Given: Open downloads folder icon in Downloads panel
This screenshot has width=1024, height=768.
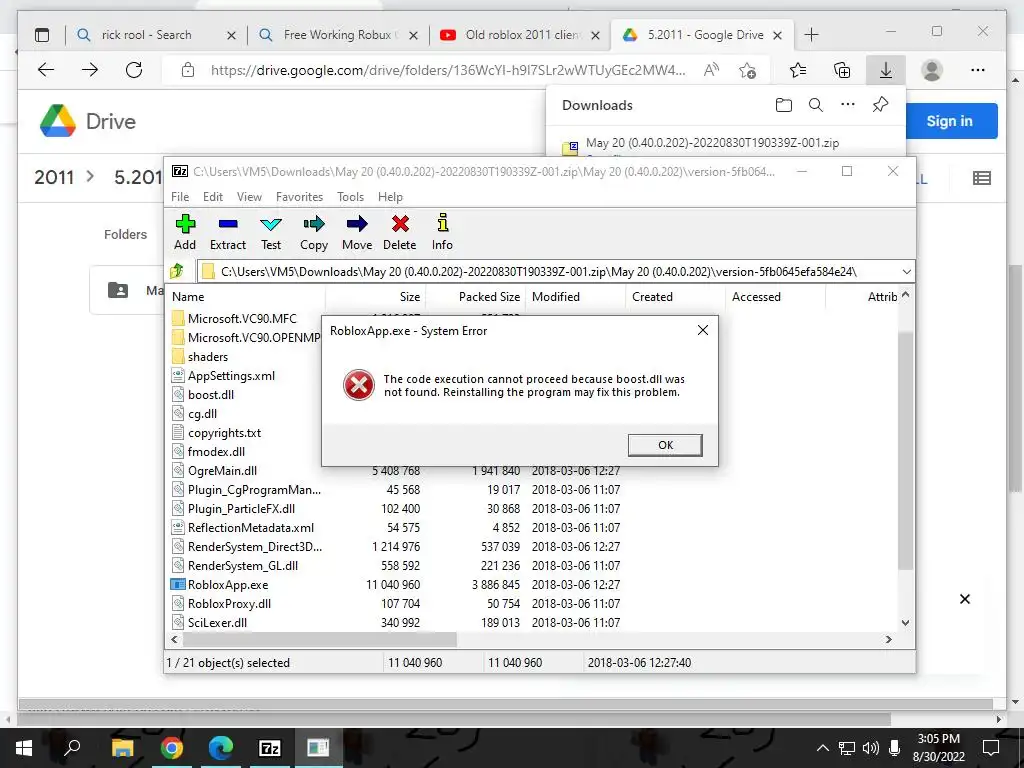Looking at the screenshot, I should click(x=784, y=104).
